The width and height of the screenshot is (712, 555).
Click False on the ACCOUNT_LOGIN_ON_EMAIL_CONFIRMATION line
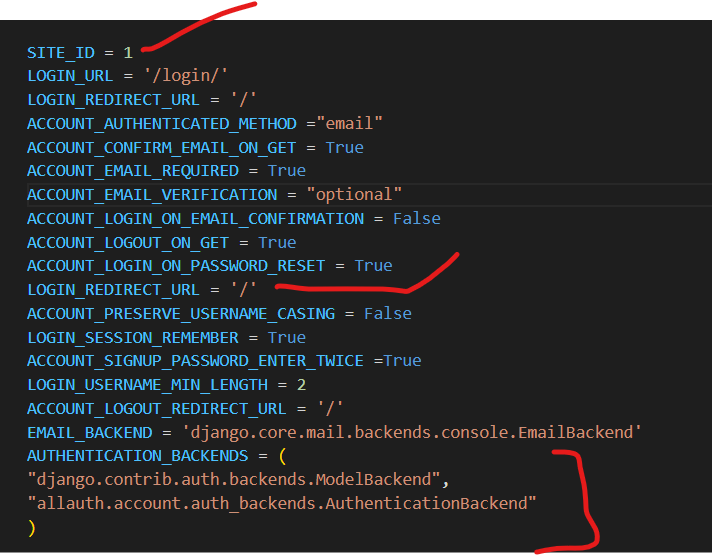pos(417,219)
